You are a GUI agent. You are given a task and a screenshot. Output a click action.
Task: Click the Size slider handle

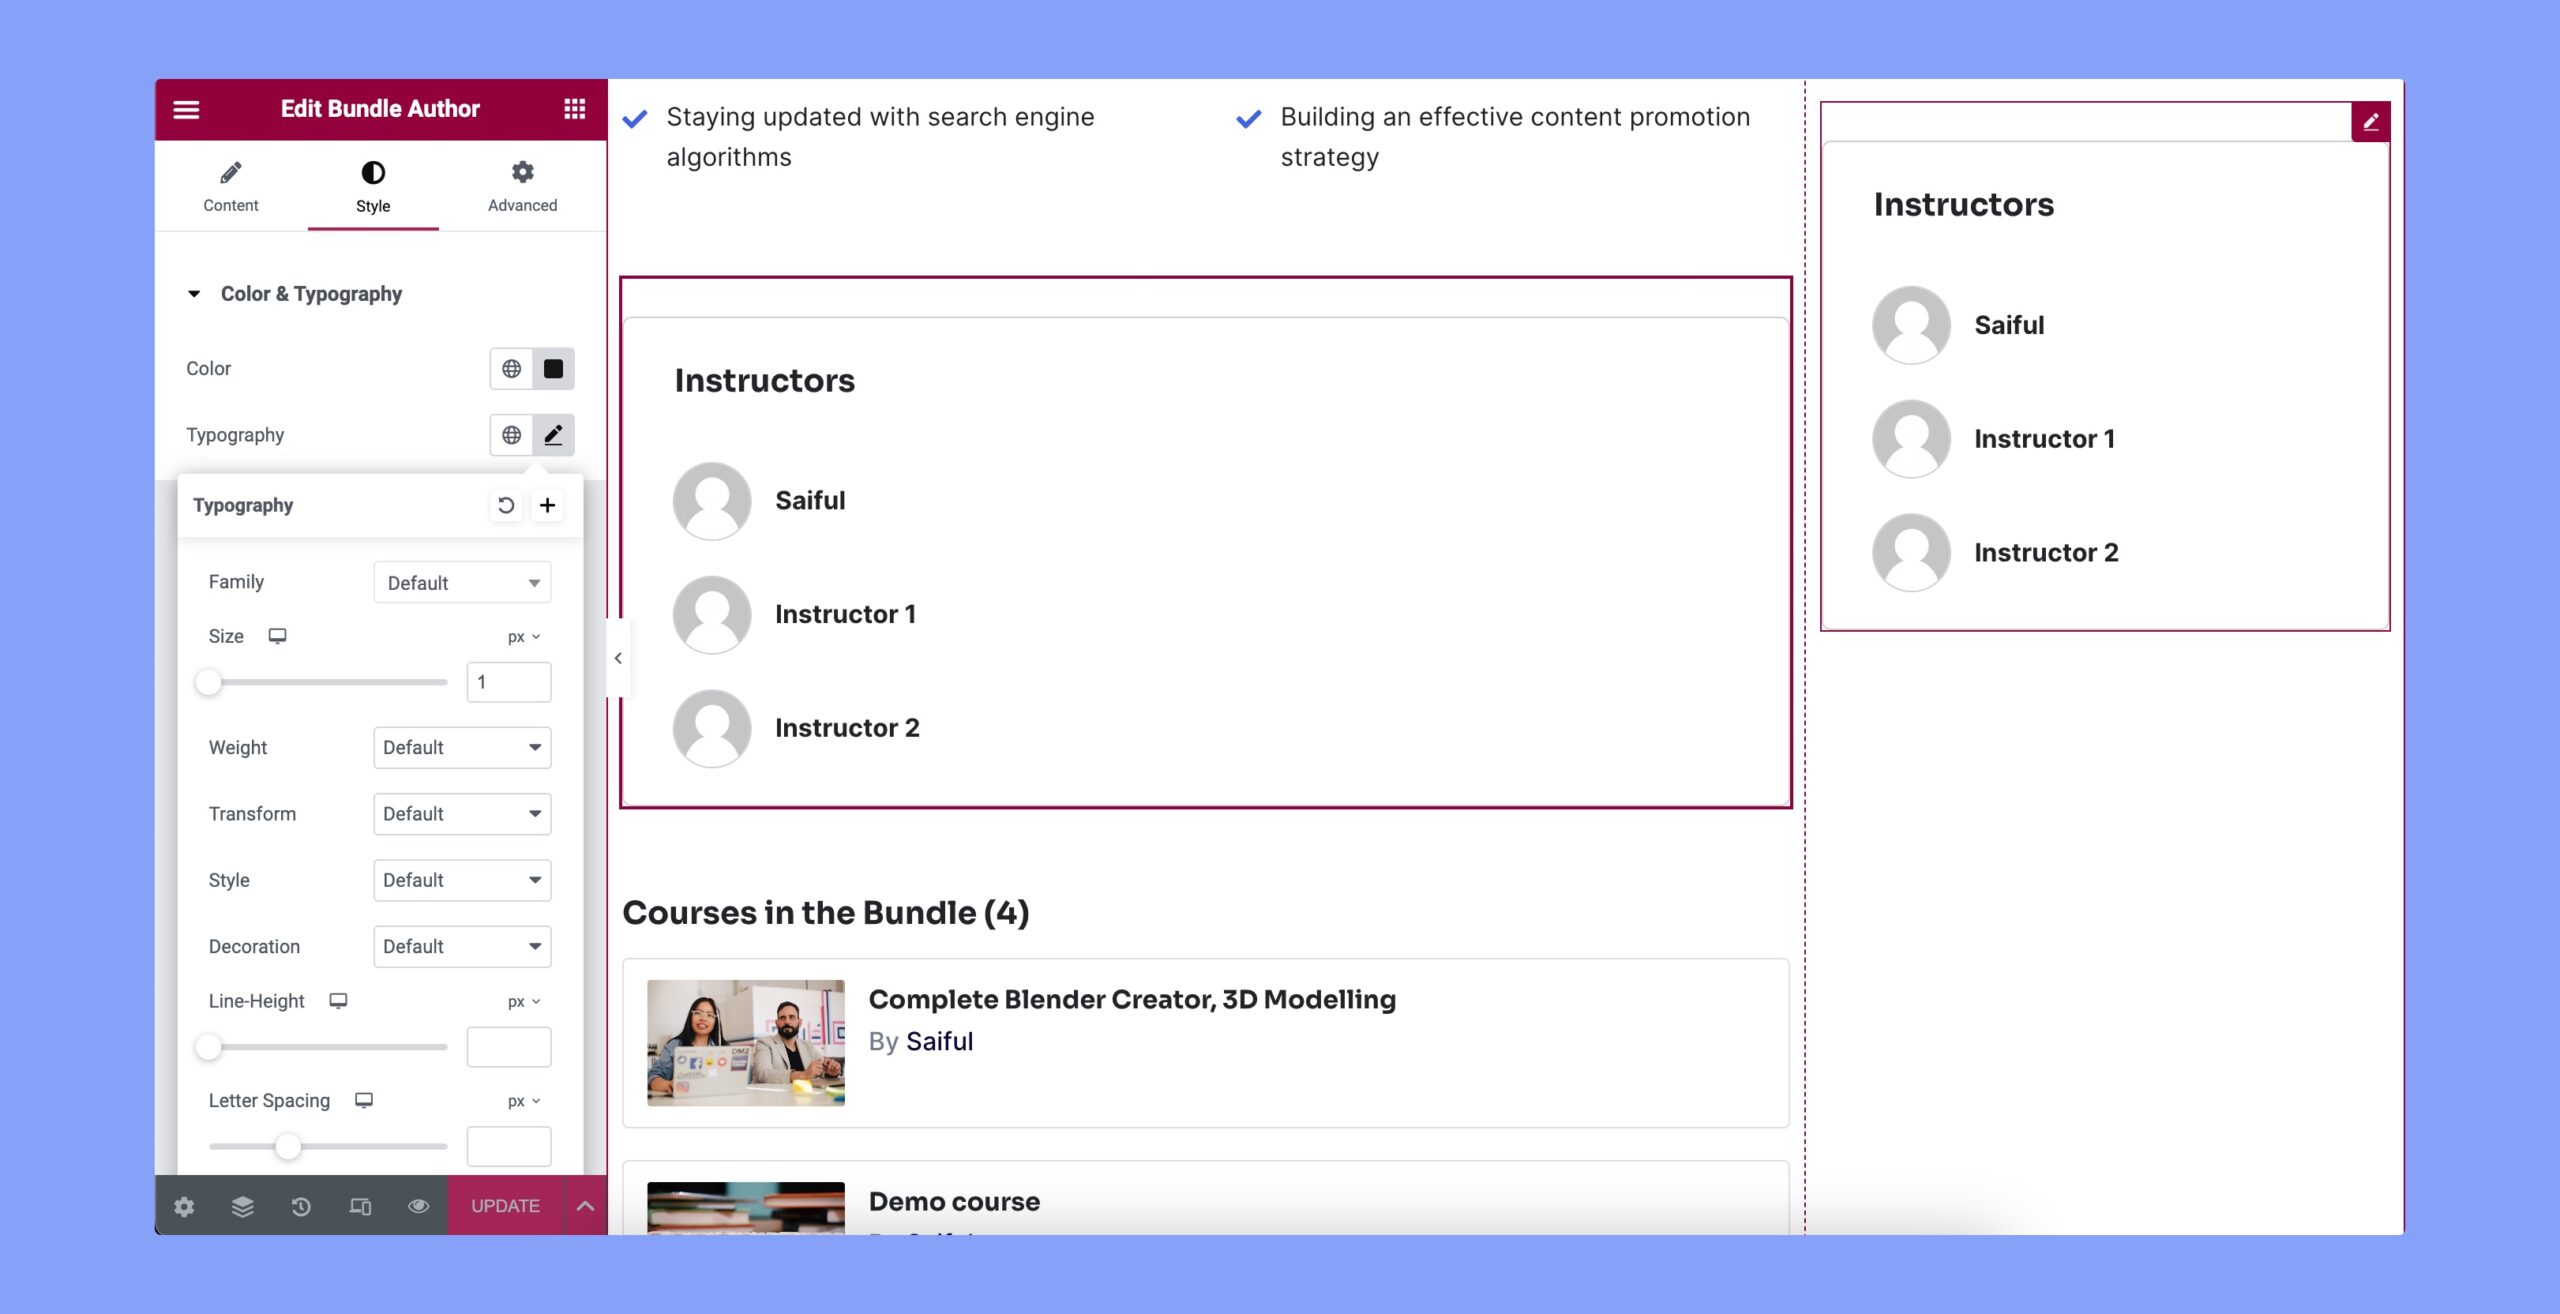point(208,682)
